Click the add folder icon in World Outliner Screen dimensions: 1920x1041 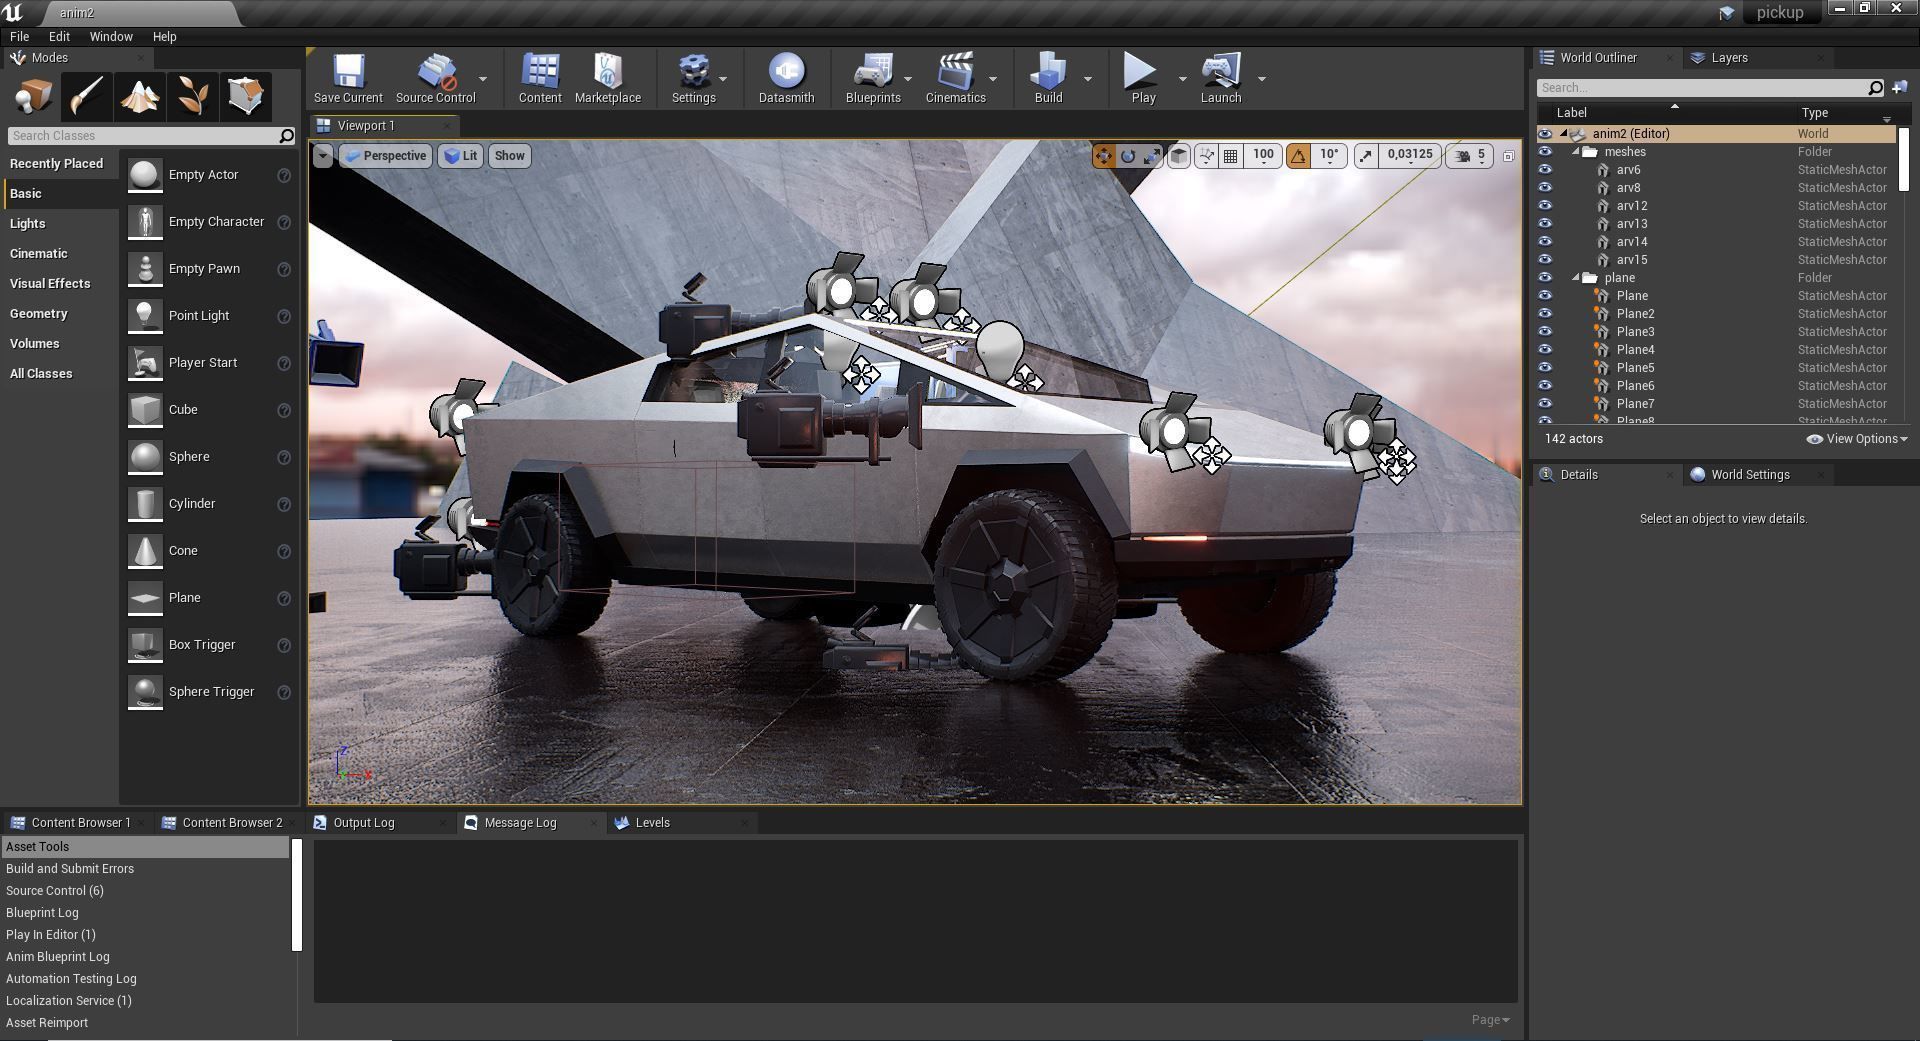[1899, 88]
